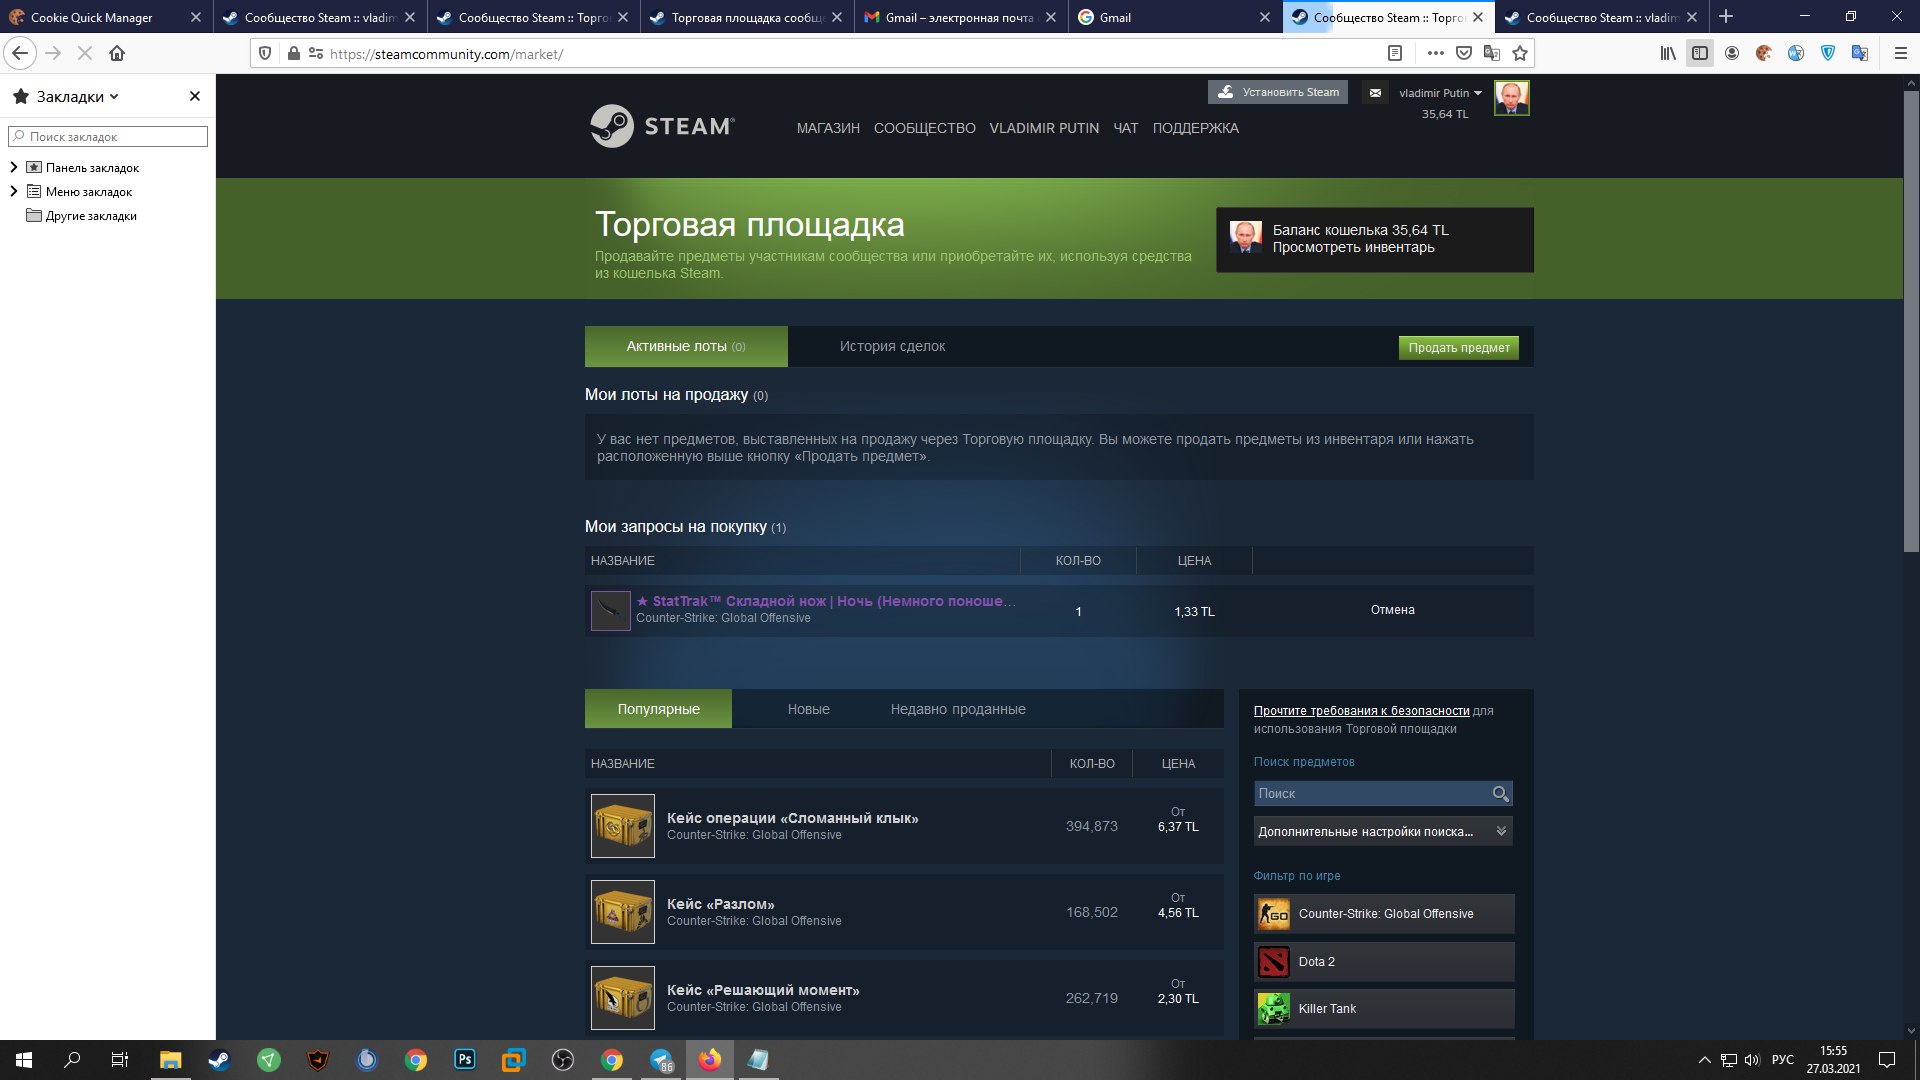Open vladimir Putin account dropdown
The image size is (1920, 1080).
tap(1440, 93)
